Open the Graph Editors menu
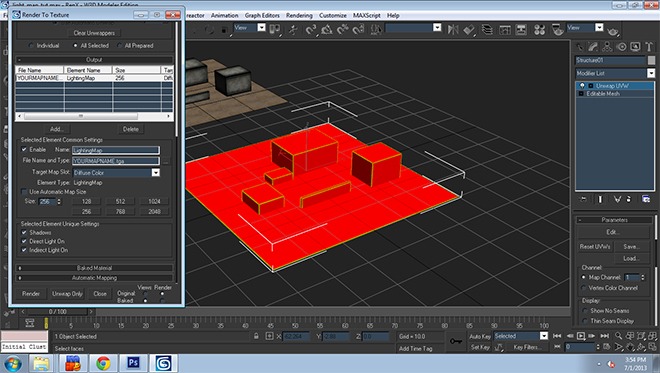 click(262, 16)
